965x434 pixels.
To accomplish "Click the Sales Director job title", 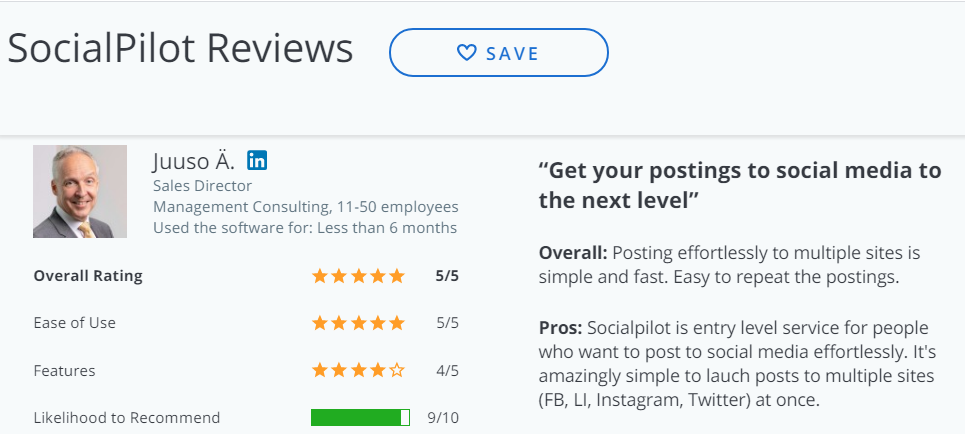I will 202,185.
